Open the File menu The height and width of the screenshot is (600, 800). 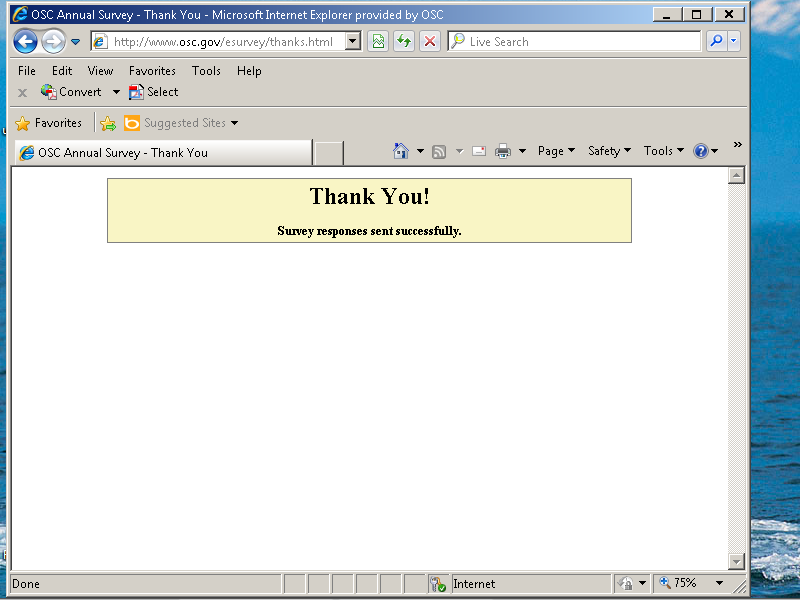(x=27, y=71)
